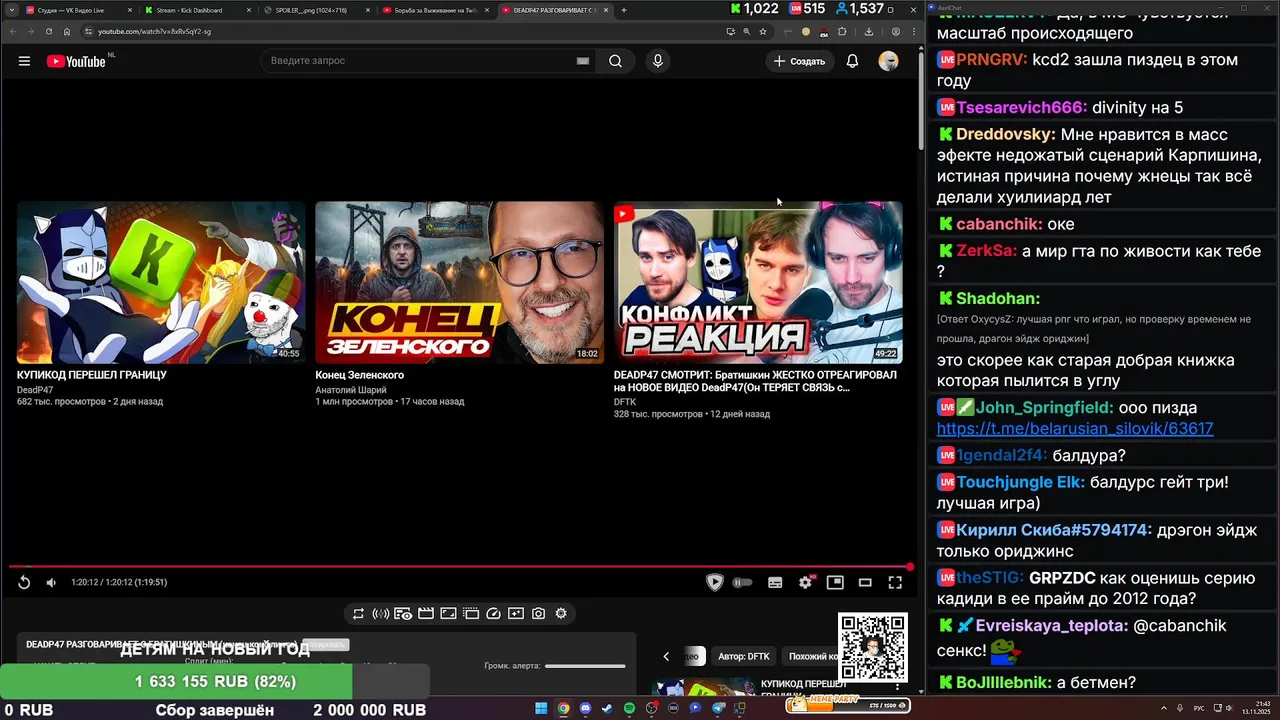1280x720 pixels.
Task: Open the channel name Анатолий Шарий
Action: tap(350, 390)
